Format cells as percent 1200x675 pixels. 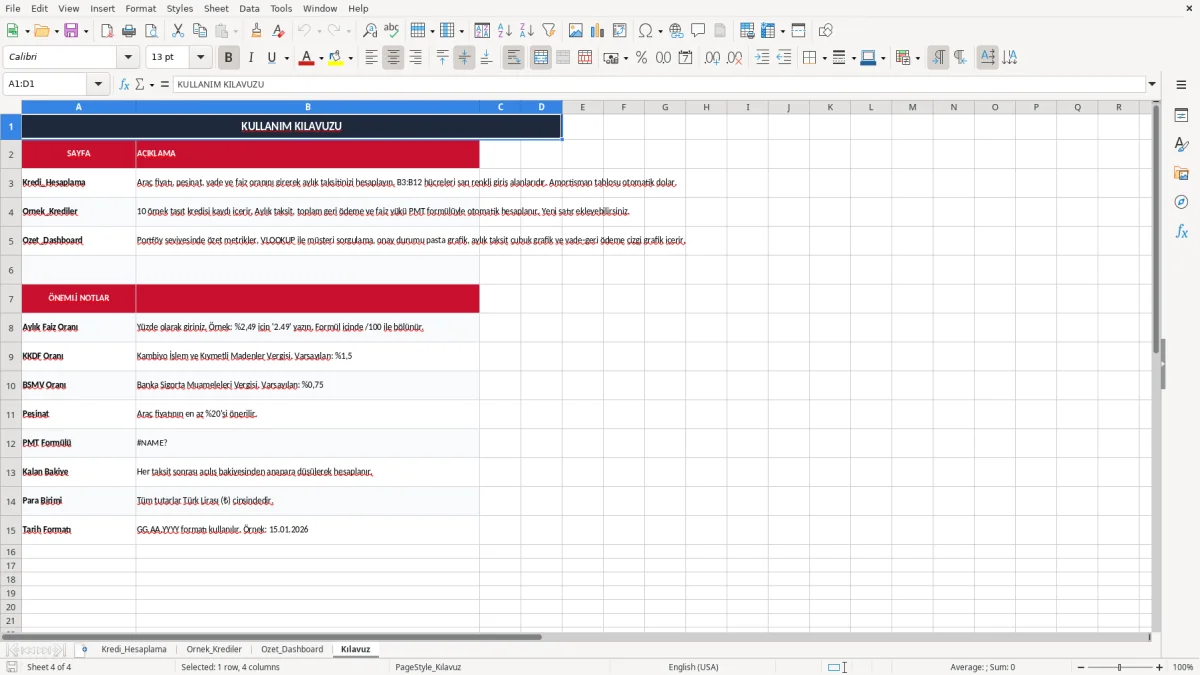pyautogui.click(x=641, y=58)
